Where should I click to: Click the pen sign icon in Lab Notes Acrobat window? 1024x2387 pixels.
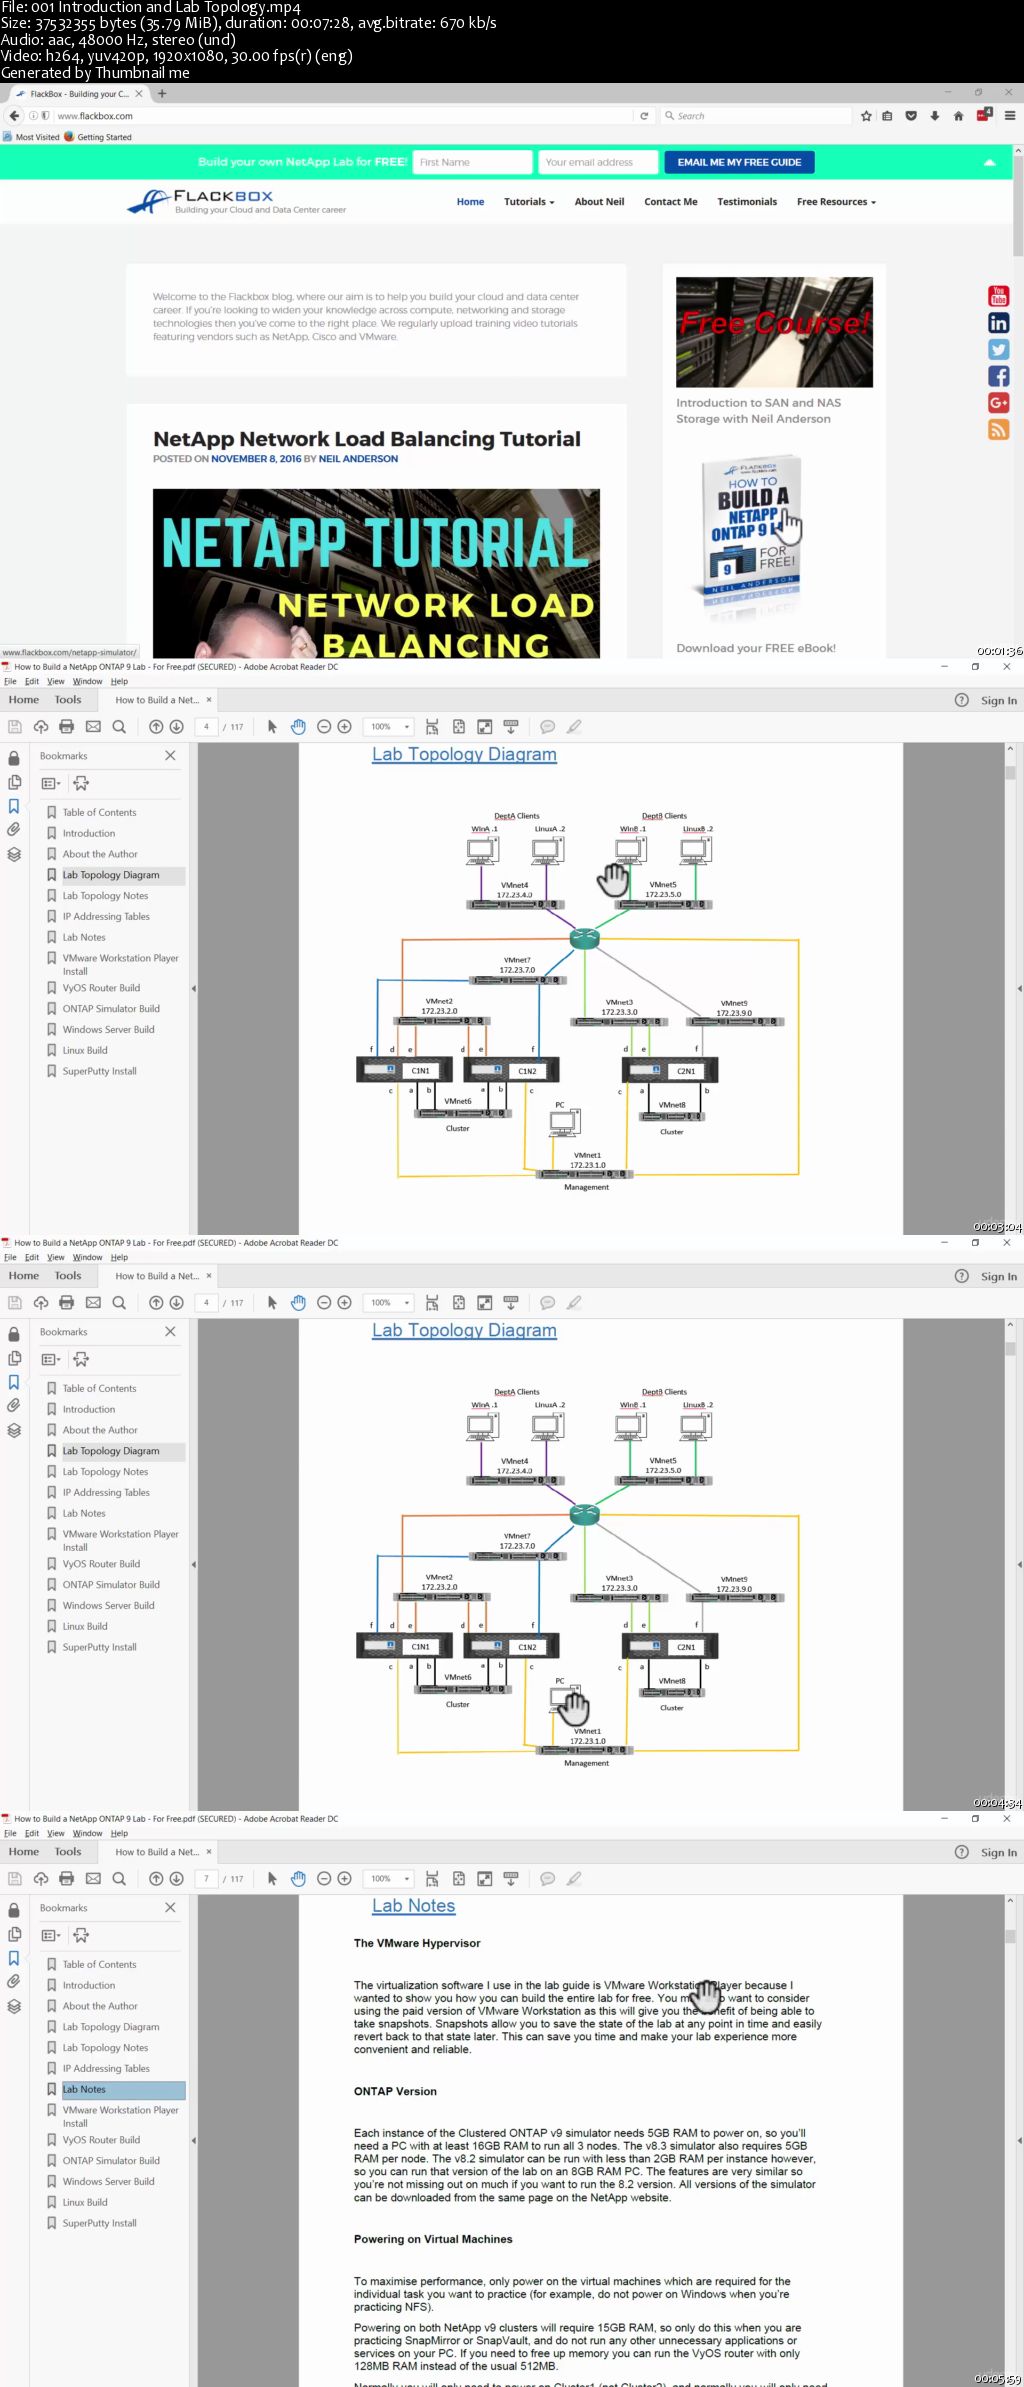click(574, 1879)
